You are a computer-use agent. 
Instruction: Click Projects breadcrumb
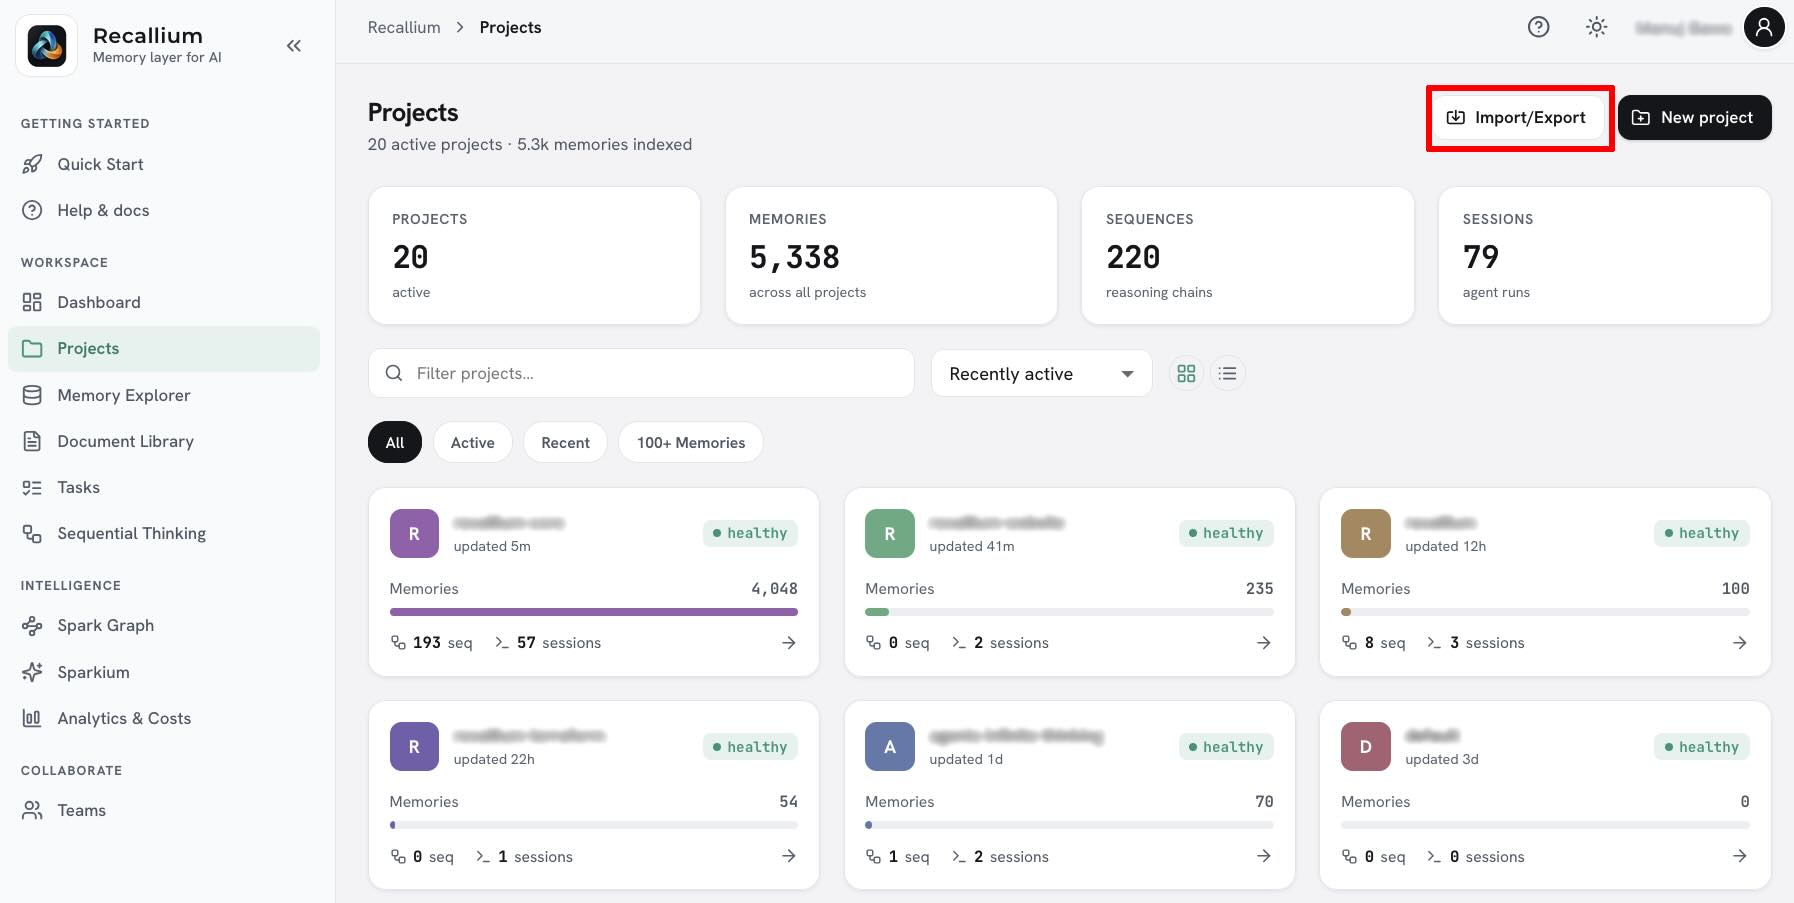click(x=510, y=27)
